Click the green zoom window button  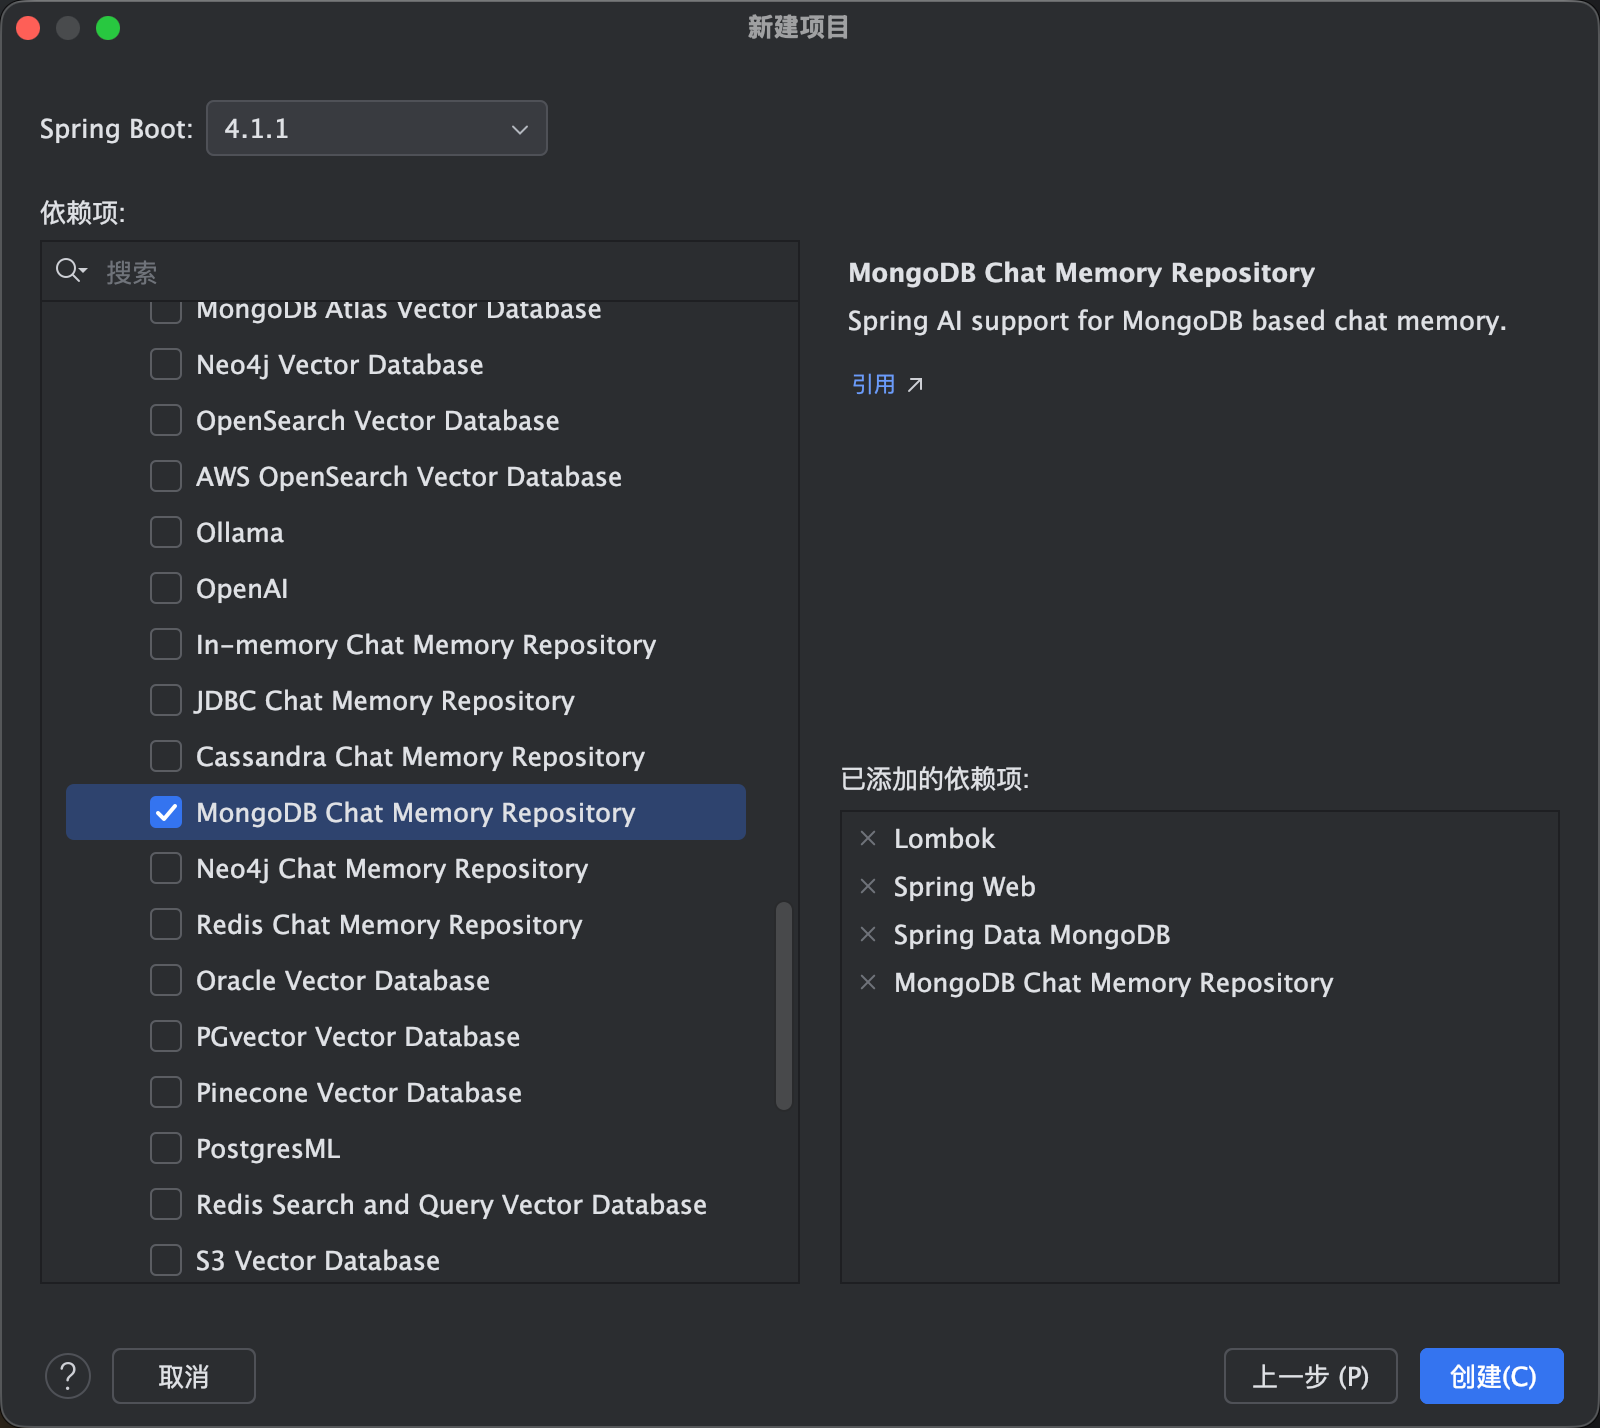(x=108, y=28)
